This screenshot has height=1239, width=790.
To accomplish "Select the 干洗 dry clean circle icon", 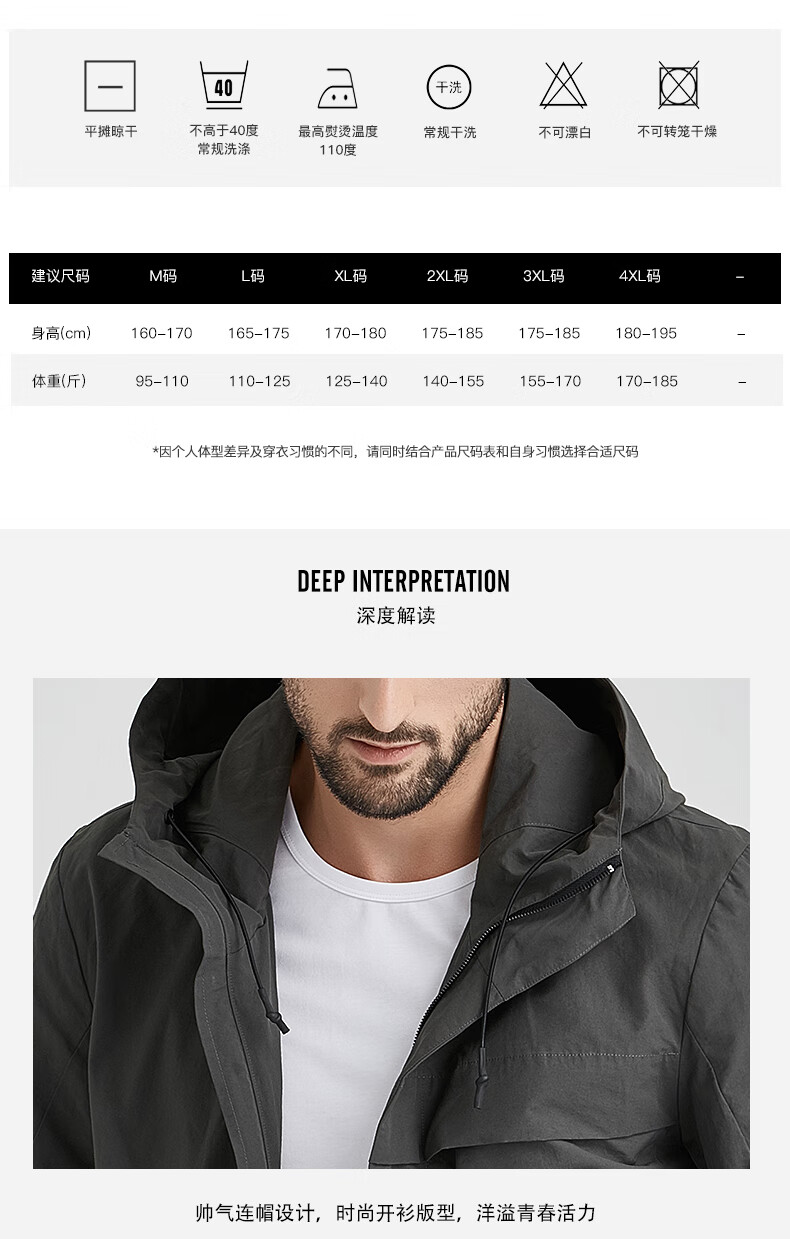I will (x=449, y=87).
